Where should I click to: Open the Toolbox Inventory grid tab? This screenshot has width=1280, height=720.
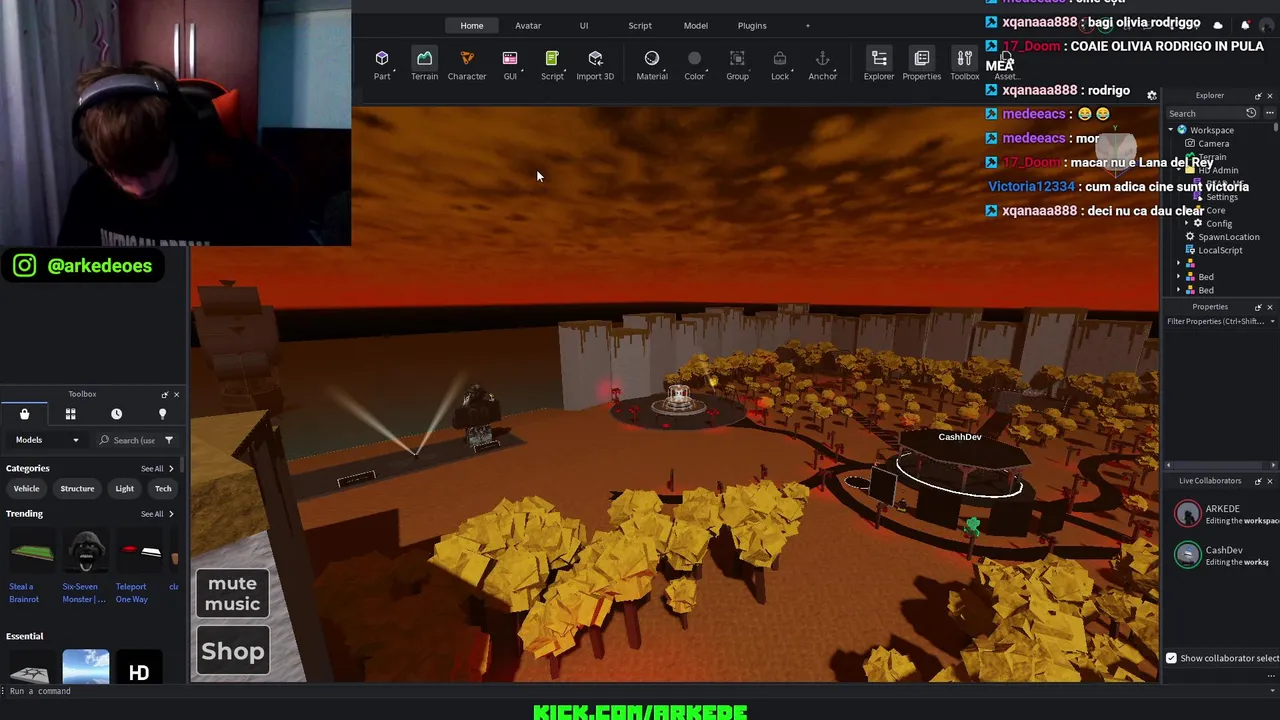tap(70, 414)
